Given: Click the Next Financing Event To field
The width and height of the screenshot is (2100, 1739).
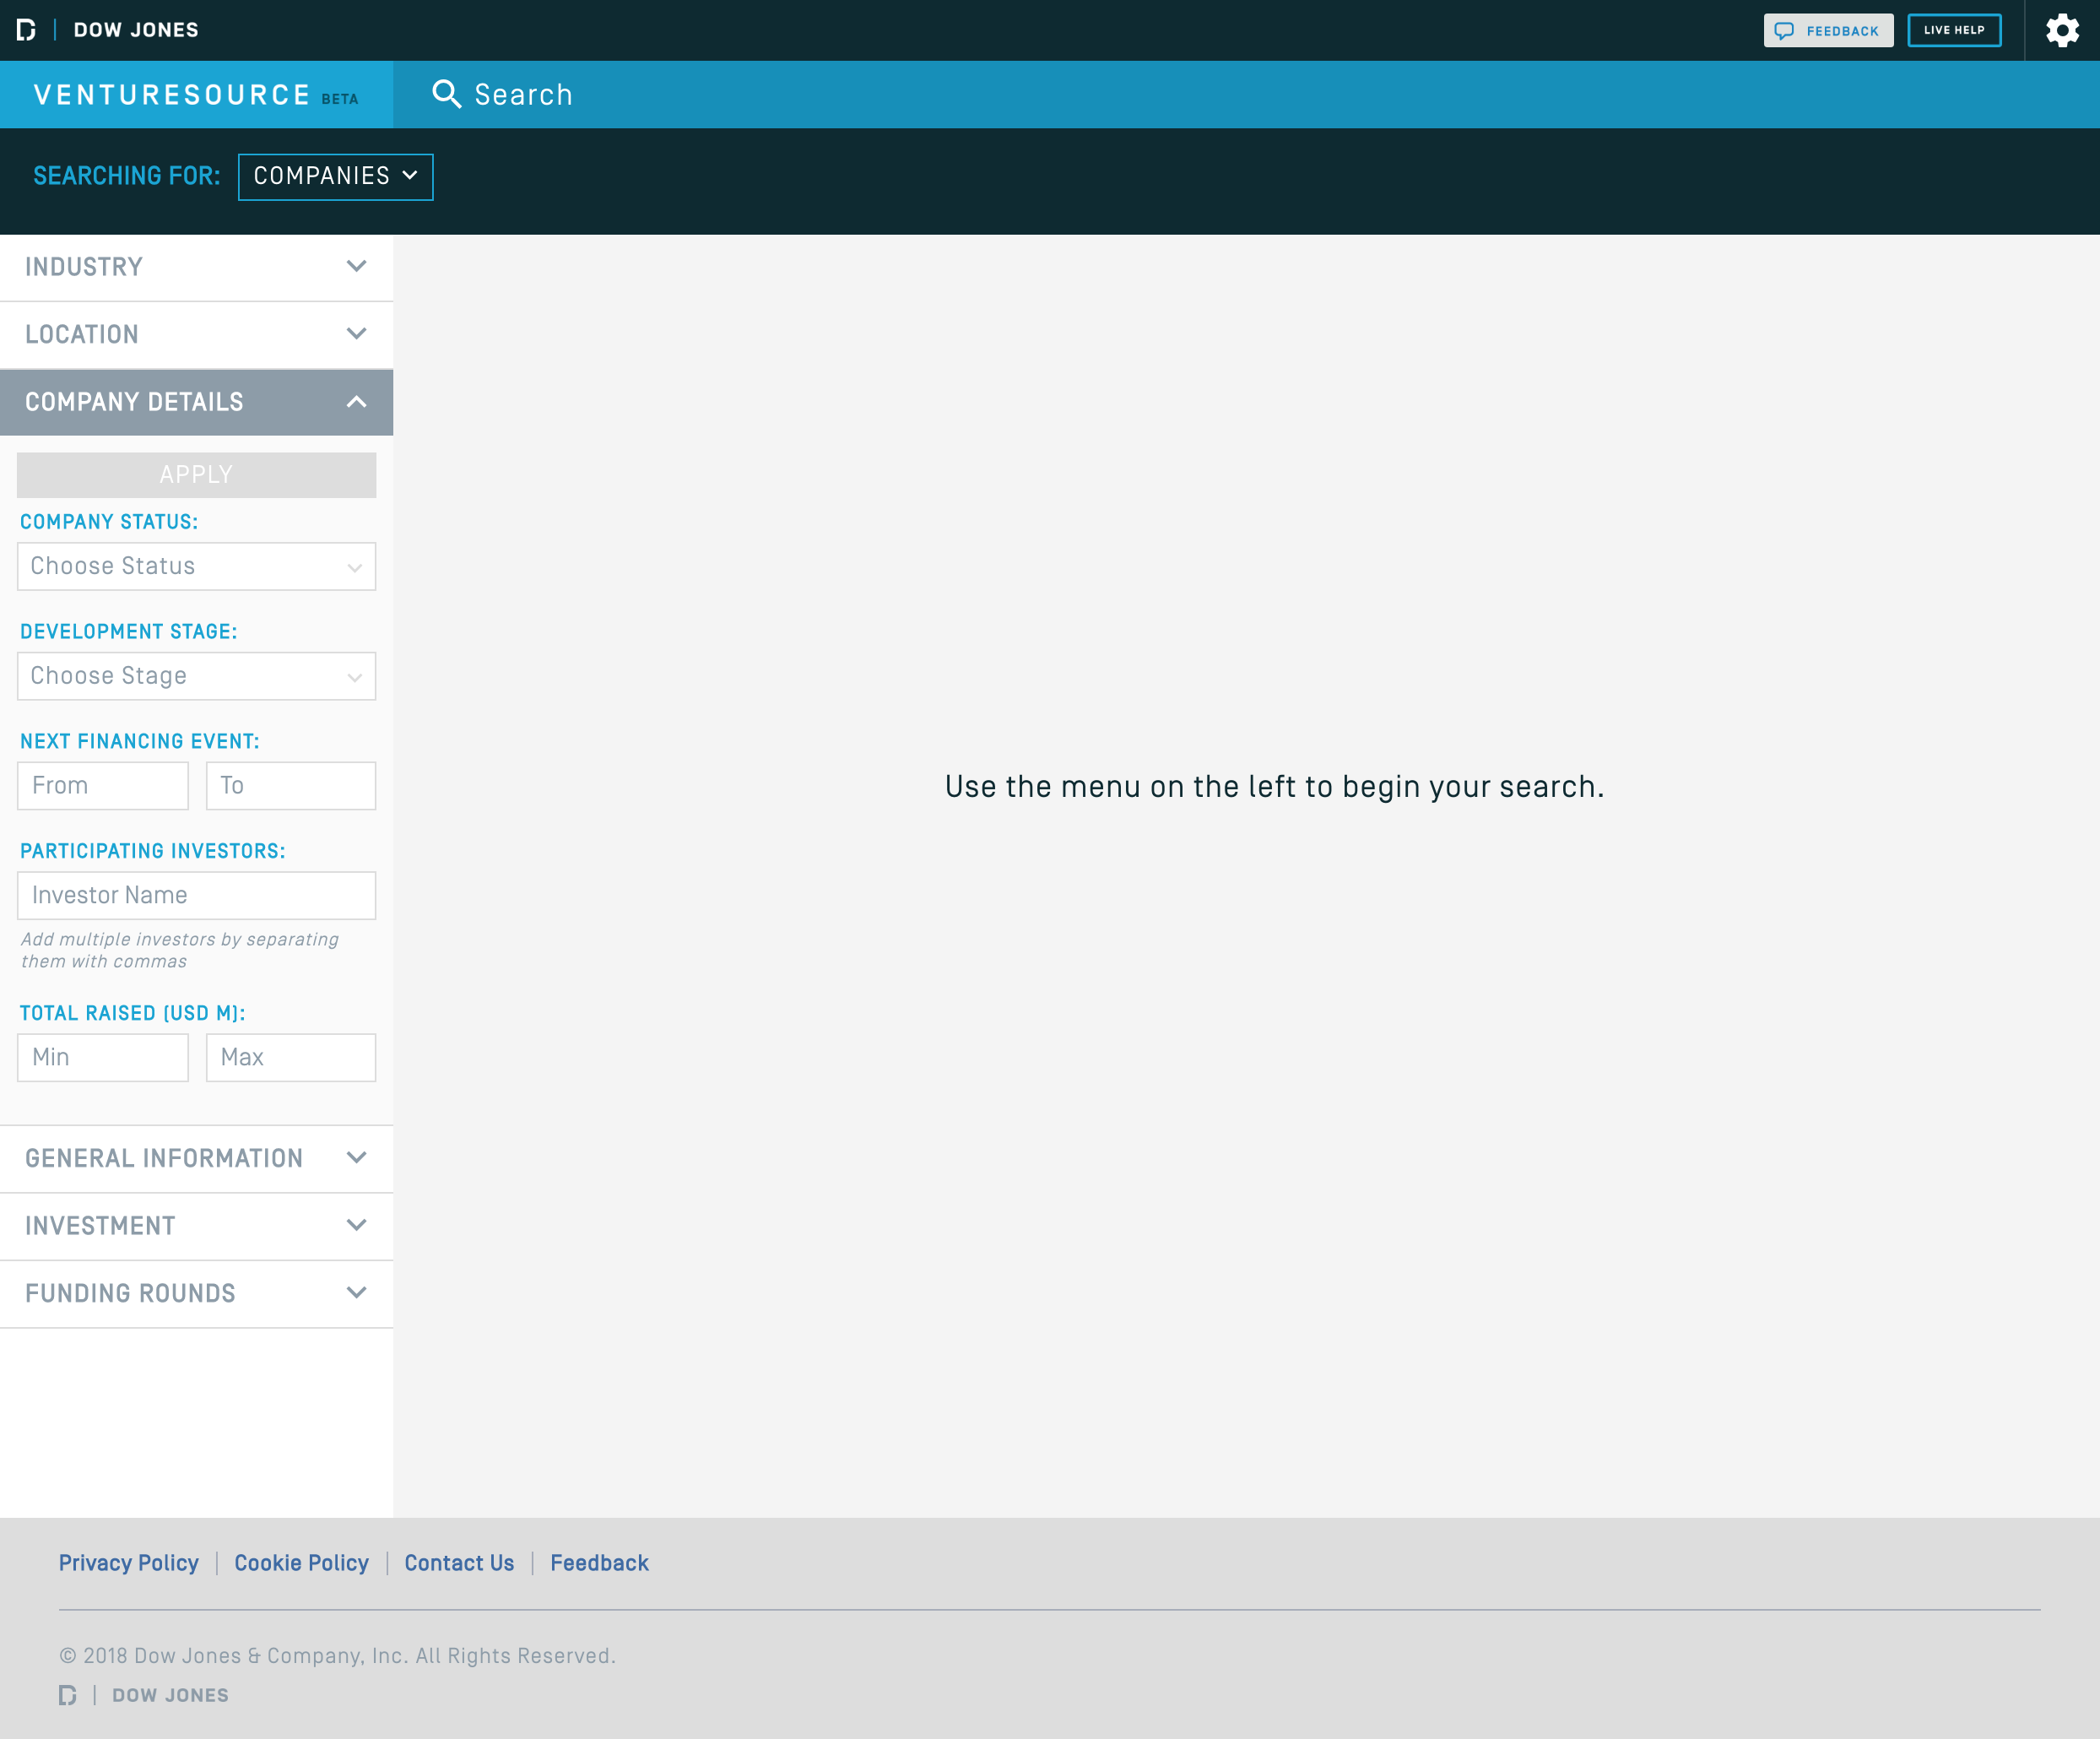Looking at the screenshot, I should click(x=291, y=786).
